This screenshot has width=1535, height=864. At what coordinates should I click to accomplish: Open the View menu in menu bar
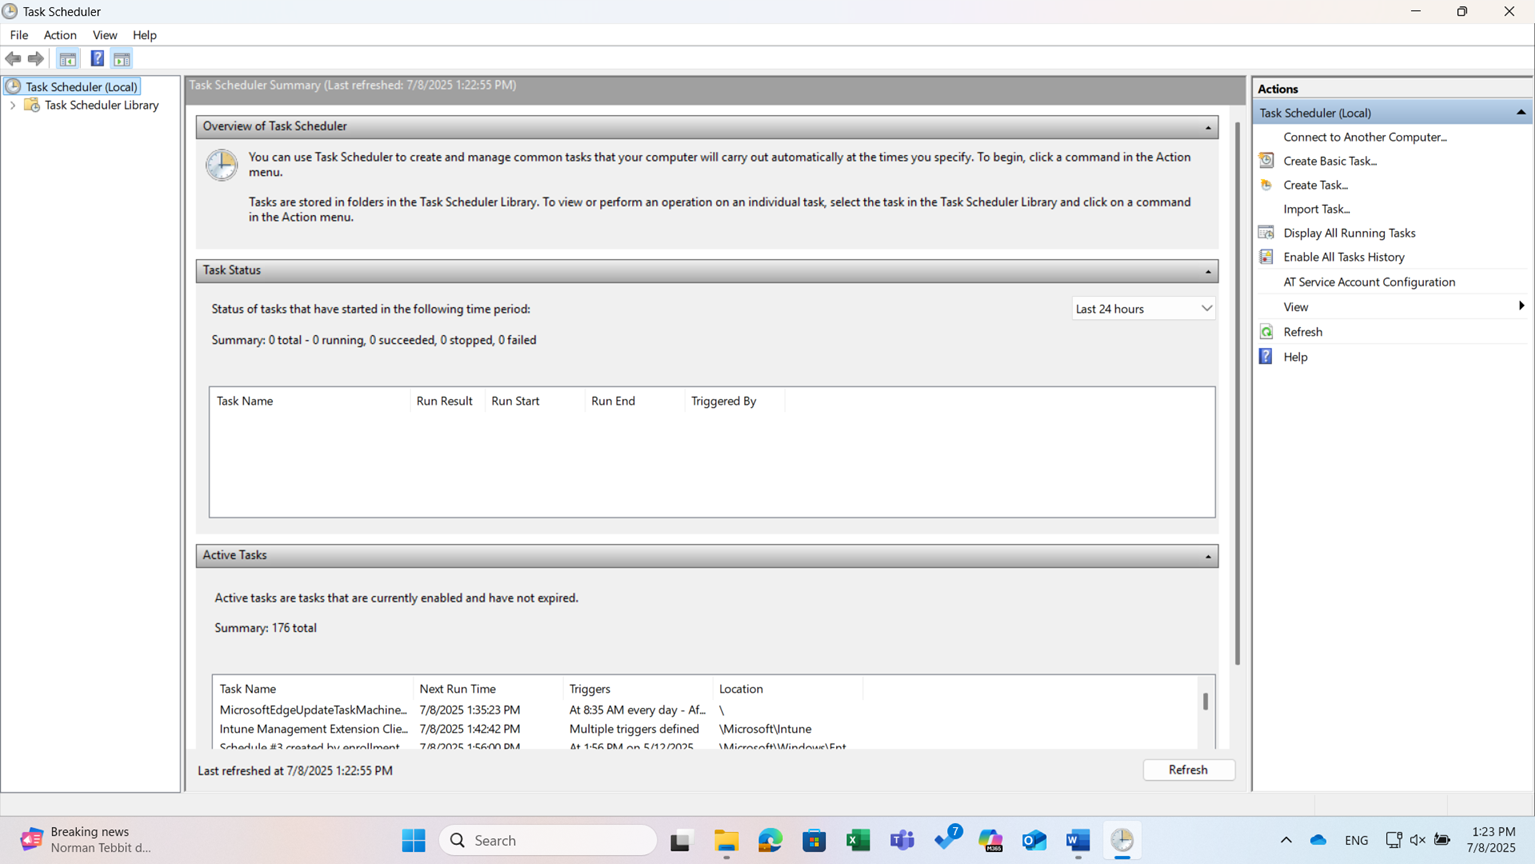tap(104, 35)
